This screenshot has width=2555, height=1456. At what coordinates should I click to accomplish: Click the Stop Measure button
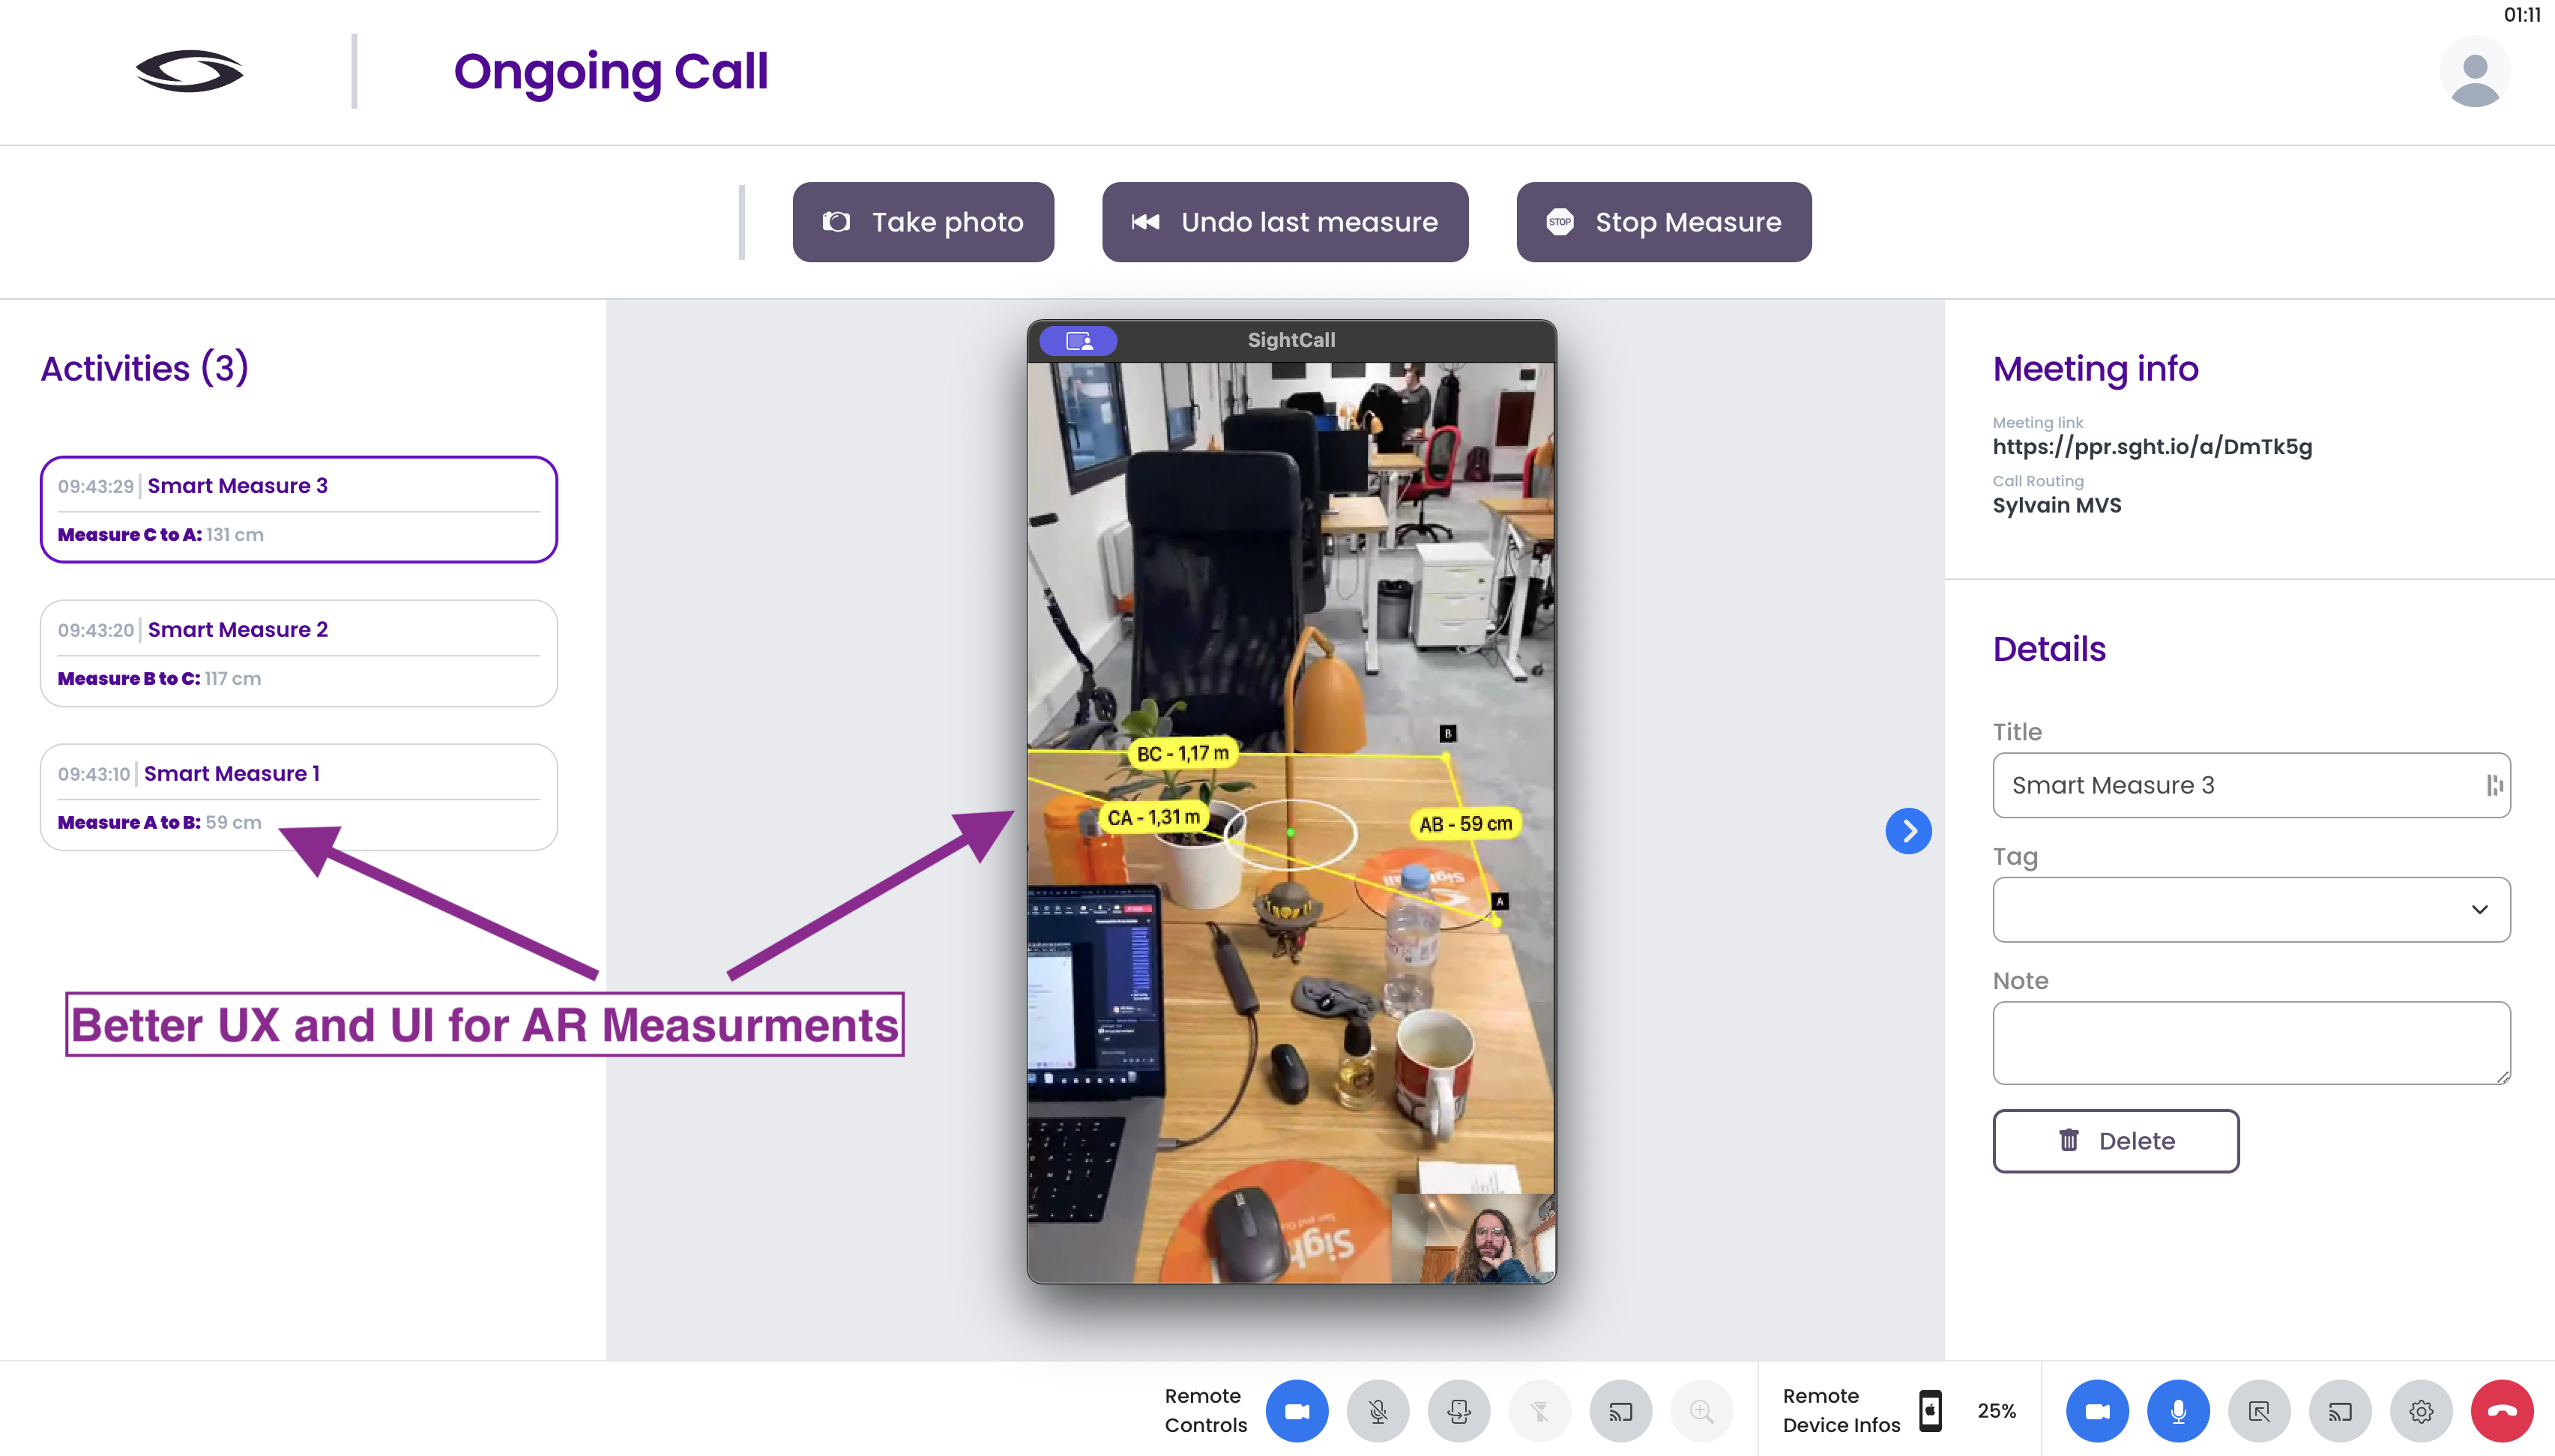[1664, 222]
